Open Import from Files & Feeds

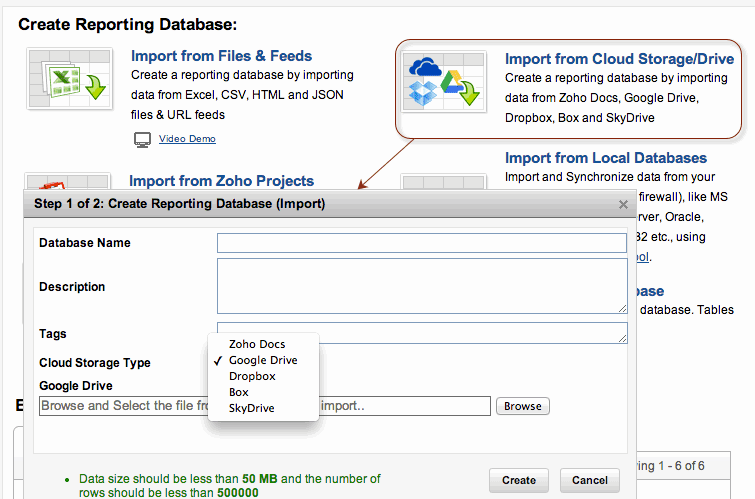221,56
